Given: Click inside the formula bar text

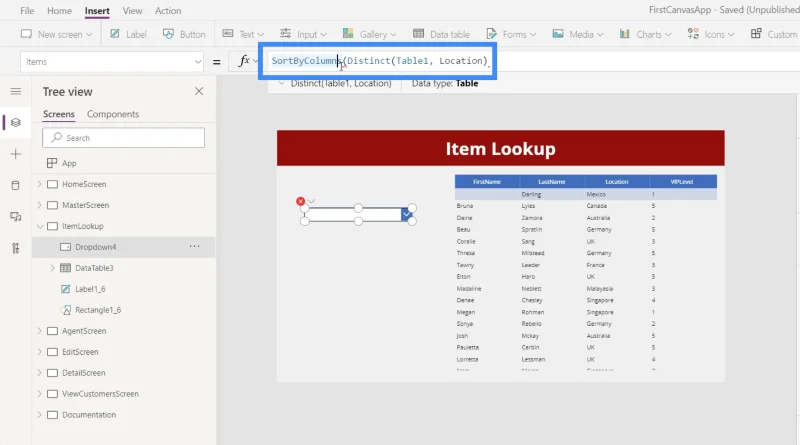Looking at the screenshot, I should pyautogui.click(x=379, y=61).
